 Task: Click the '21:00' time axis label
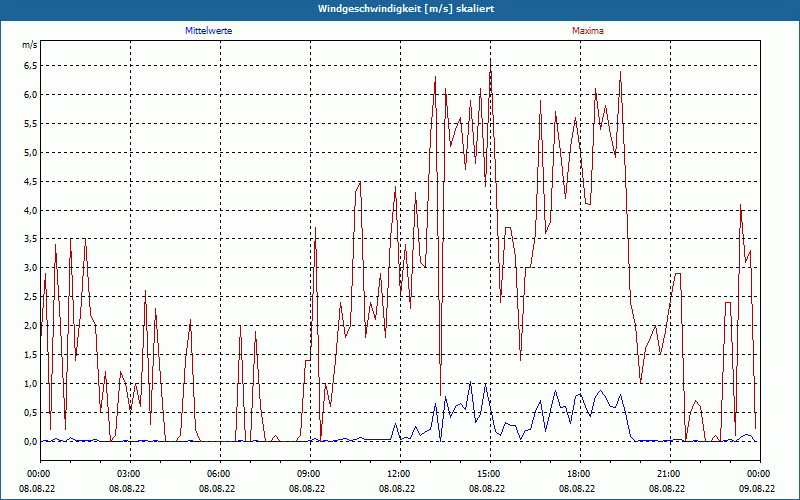[670, 474]
